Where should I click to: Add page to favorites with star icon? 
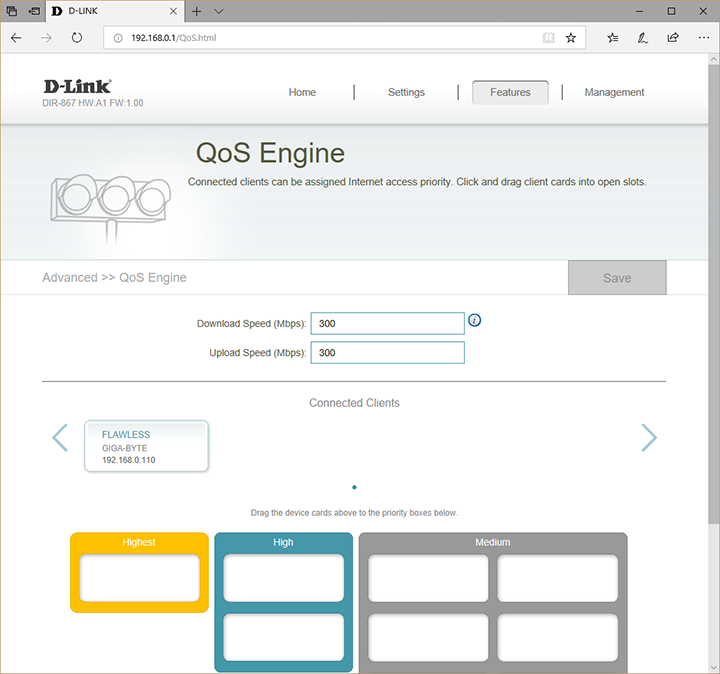click(571, 38)
